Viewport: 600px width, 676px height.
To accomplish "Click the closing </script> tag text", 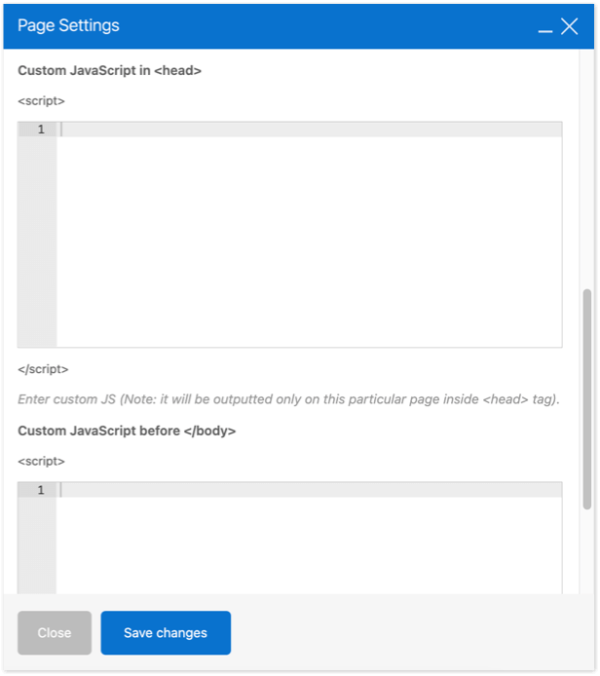I will pyautogui.click(x=43, y=369).
